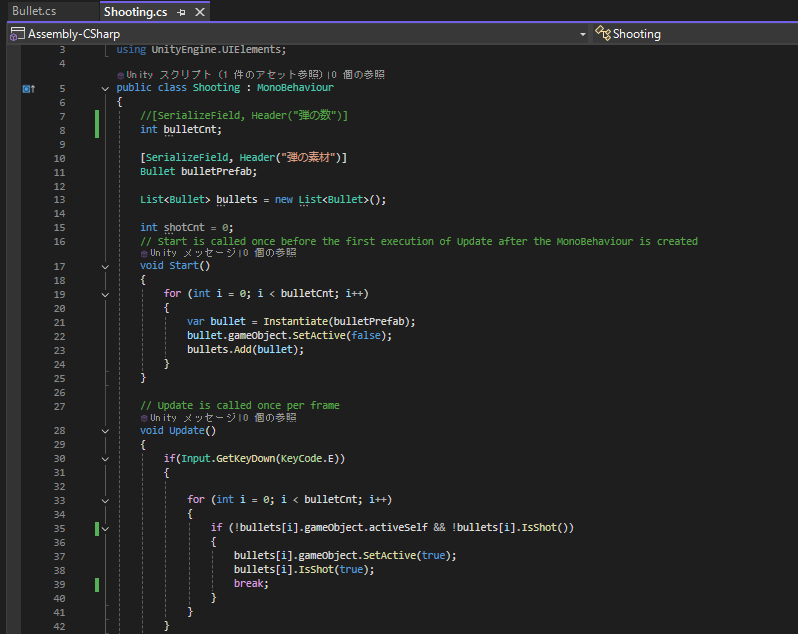Click the bulletCnt variable on line 8
This screenshot has height=634, width=798.
click(x=191, y=129)
